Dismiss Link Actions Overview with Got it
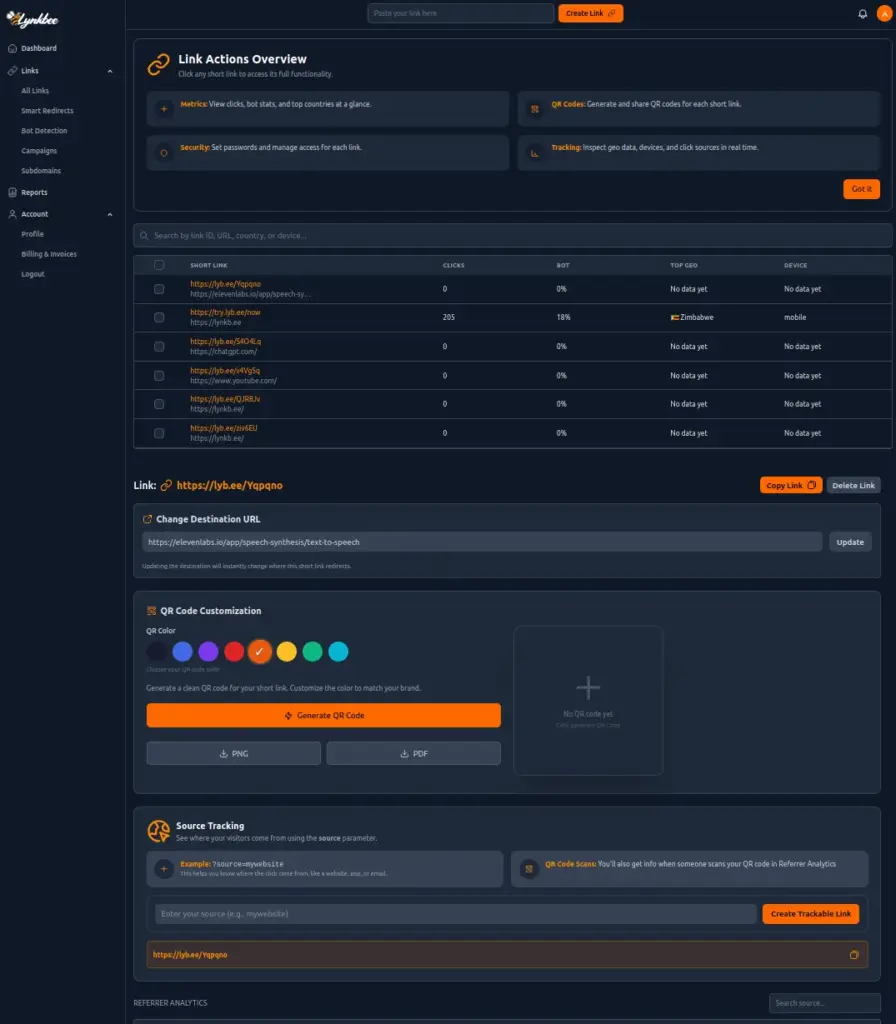Viewport: 896px width, 1024px height. [861, 188]
